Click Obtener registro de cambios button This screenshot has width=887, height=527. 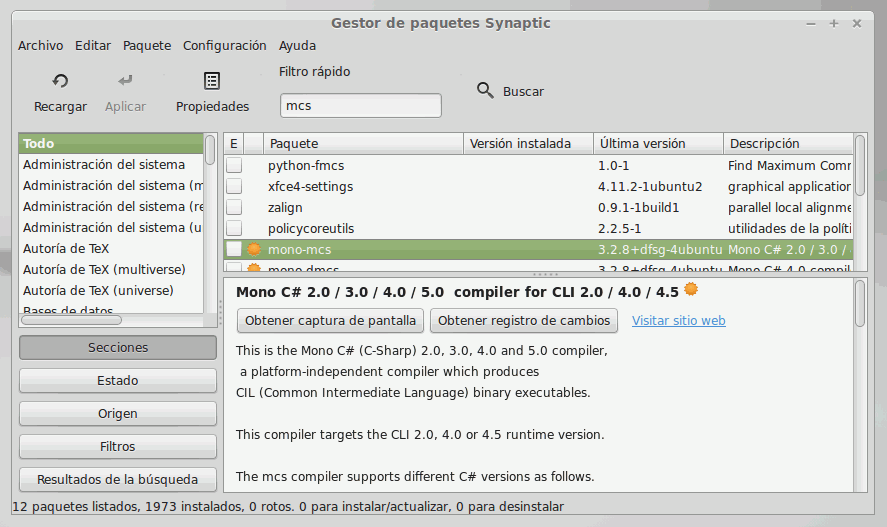pos(524,321)
